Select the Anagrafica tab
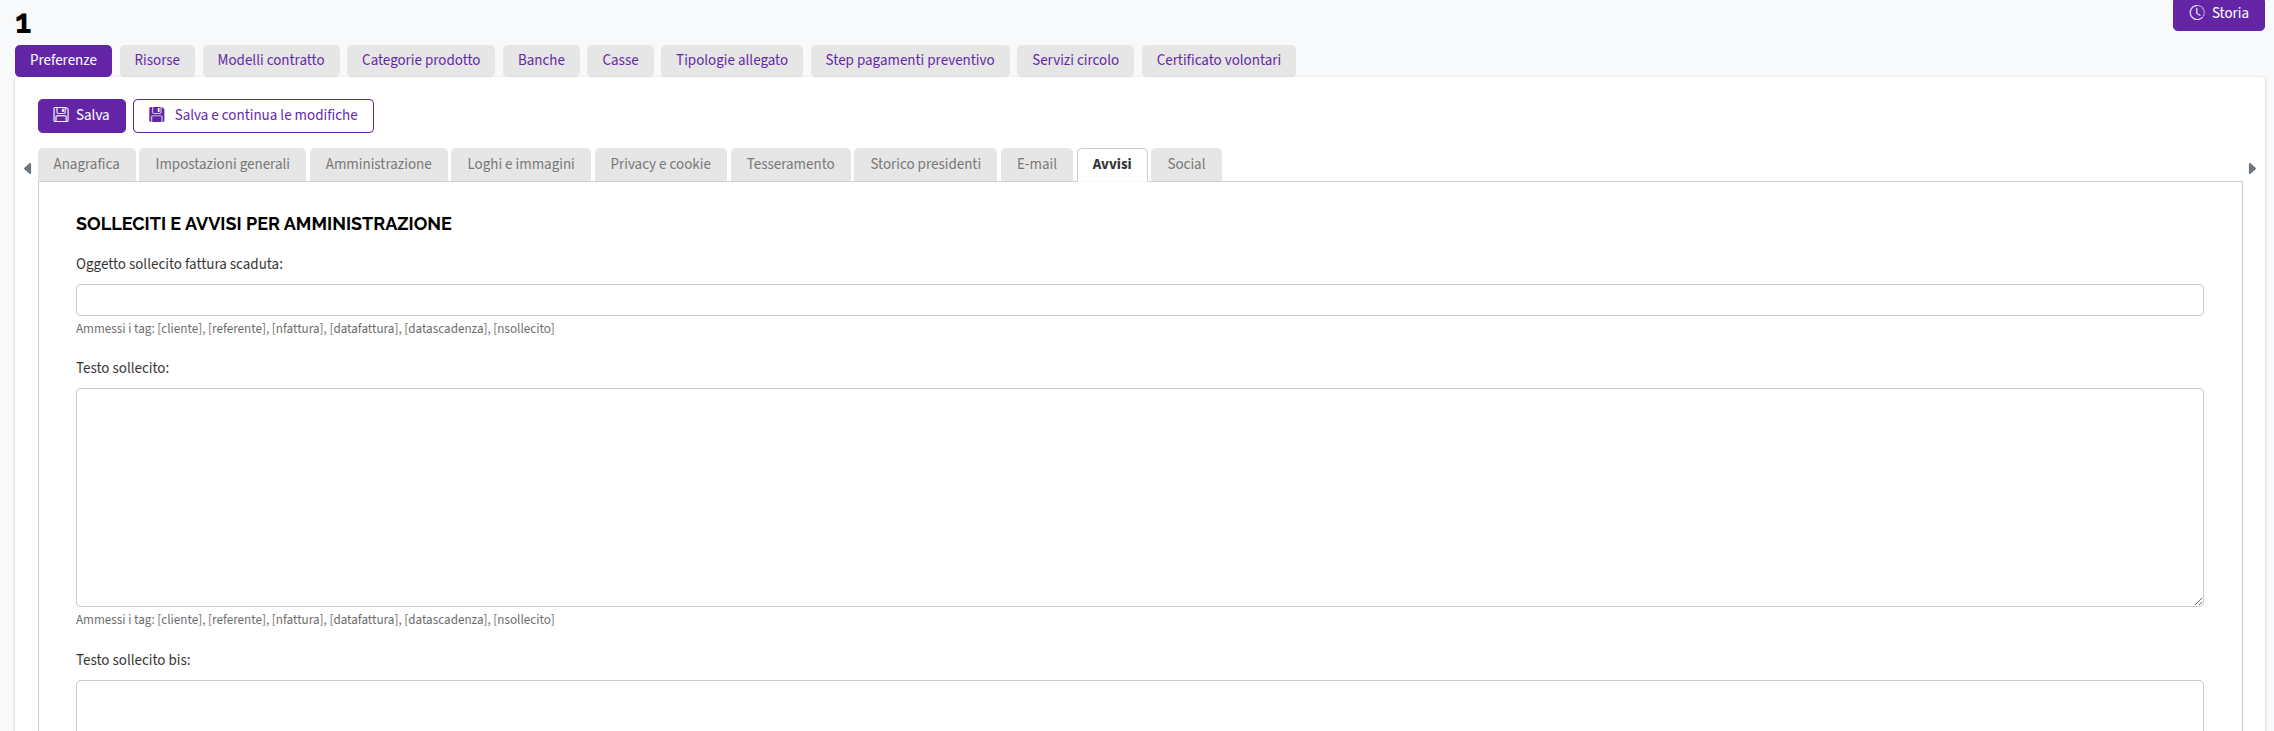 pos(86,165)
